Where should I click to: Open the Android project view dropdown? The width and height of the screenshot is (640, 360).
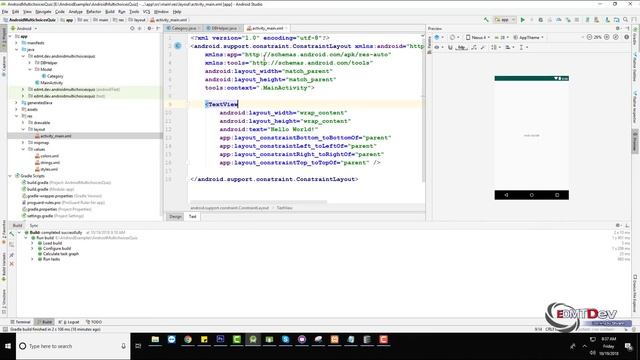(x=24, y=29)
